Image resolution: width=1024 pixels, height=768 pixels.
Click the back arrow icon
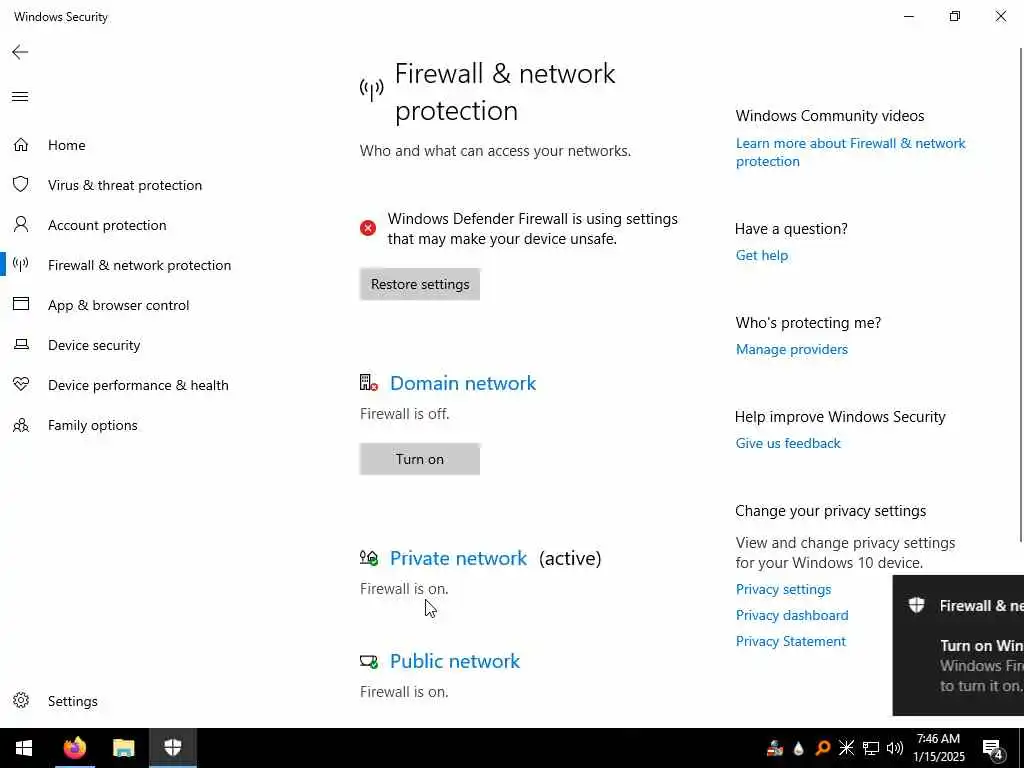point(20,52)
